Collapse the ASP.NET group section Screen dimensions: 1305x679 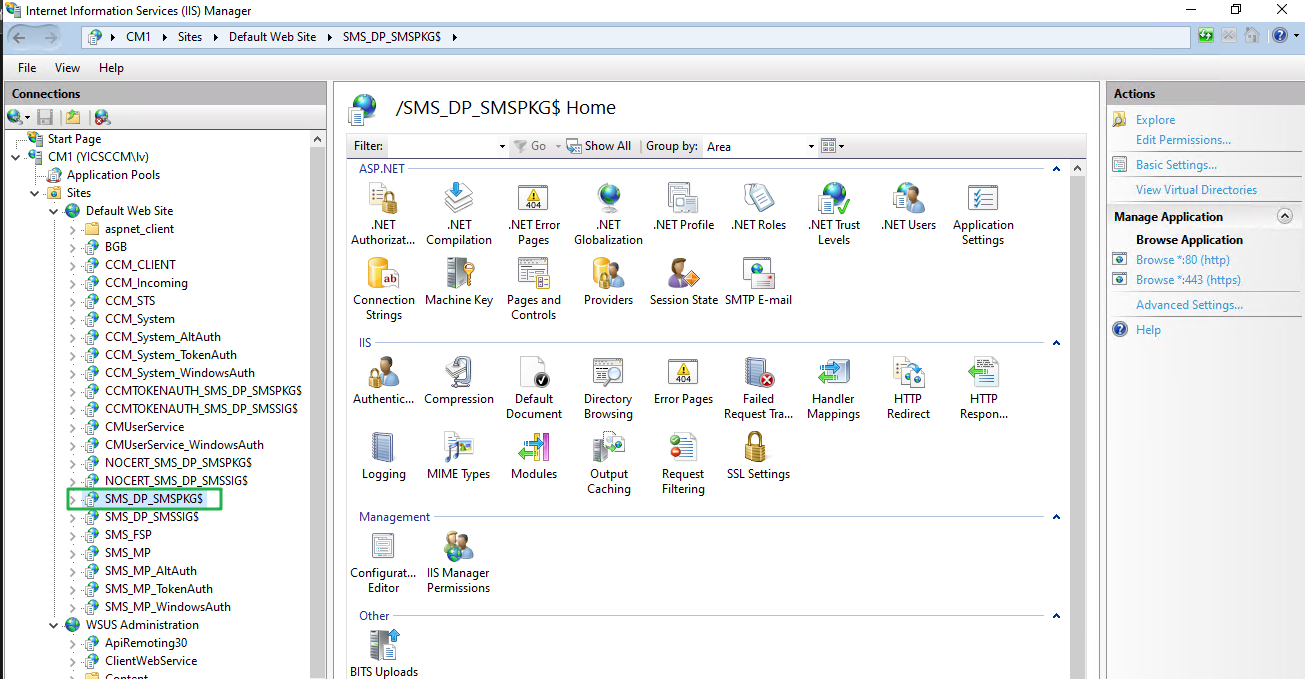click(x=1057, y=169)
